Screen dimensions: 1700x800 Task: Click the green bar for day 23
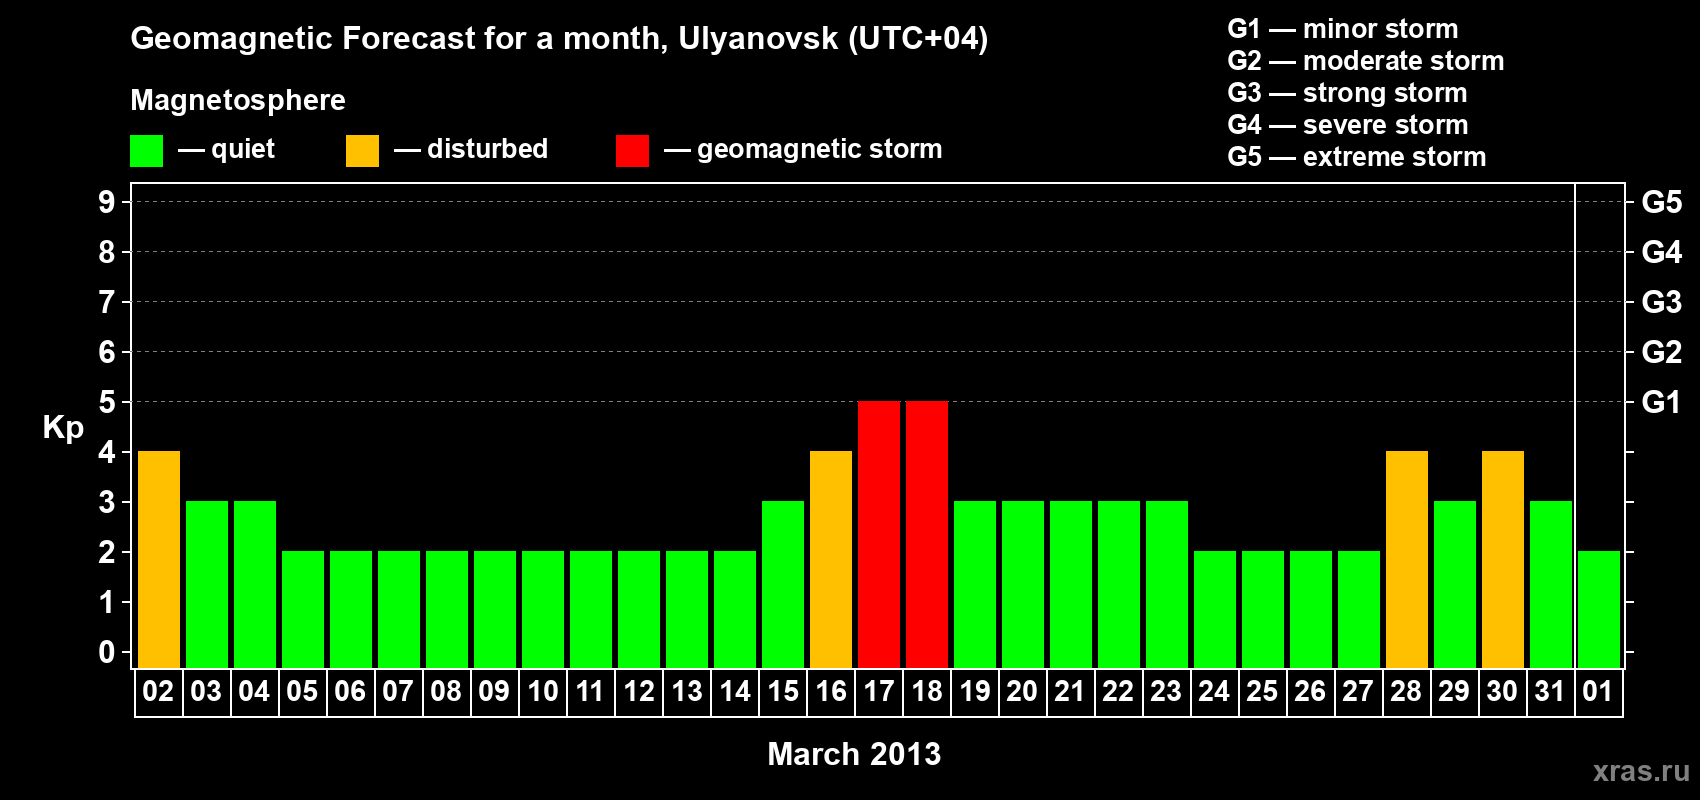[1167, 584]
